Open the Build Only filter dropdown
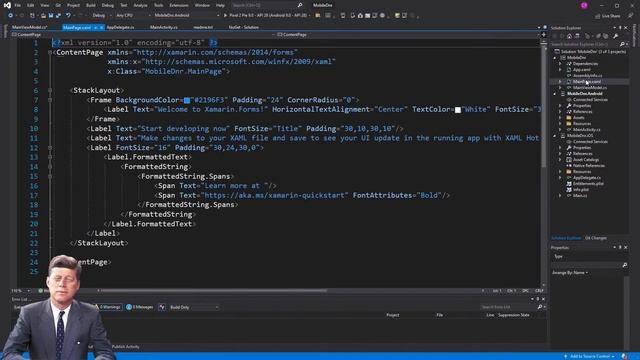This screenshot has width=640, height=360. click(194, 307)
